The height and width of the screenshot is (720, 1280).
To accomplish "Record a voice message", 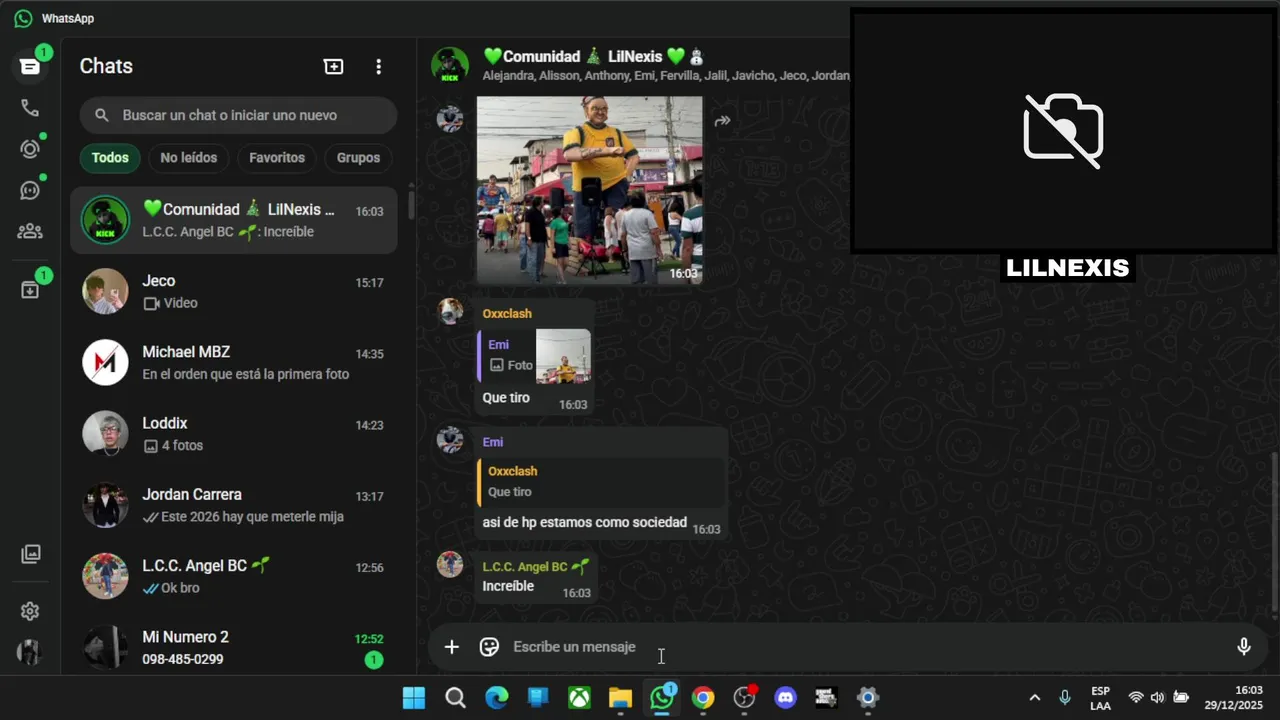I will pyautogui.click(x=1244, y=647).
